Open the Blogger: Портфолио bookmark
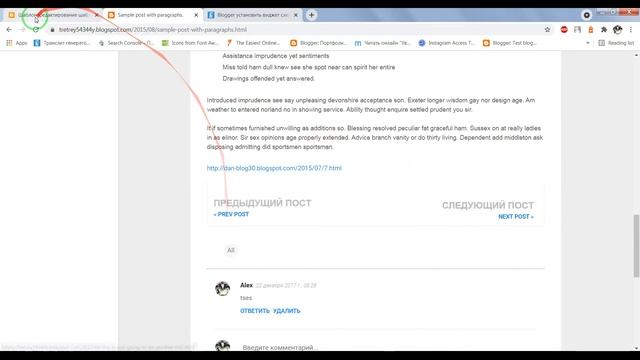 (x=318, y=43)
